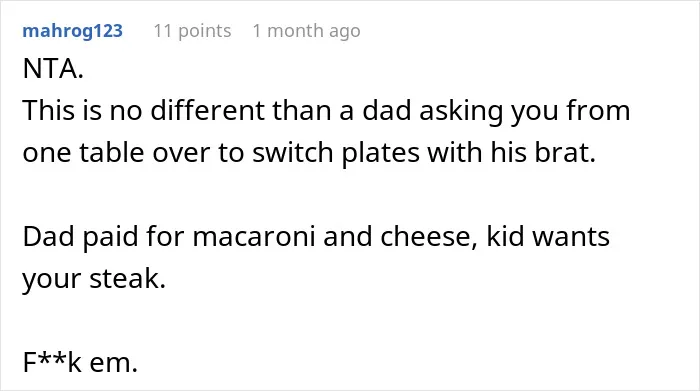Click the word table in the comment
Image resolution: width=700 pixels, height=391 pixels.
point(112,152)
